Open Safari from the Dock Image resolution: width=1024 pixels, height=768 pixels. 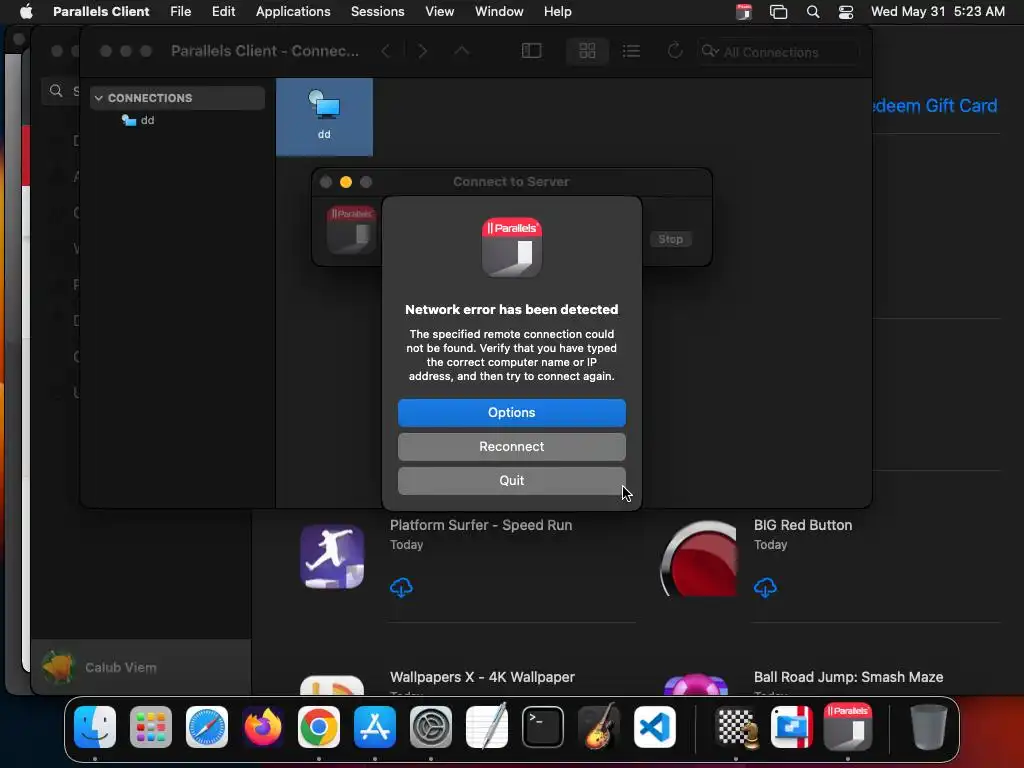207,727
